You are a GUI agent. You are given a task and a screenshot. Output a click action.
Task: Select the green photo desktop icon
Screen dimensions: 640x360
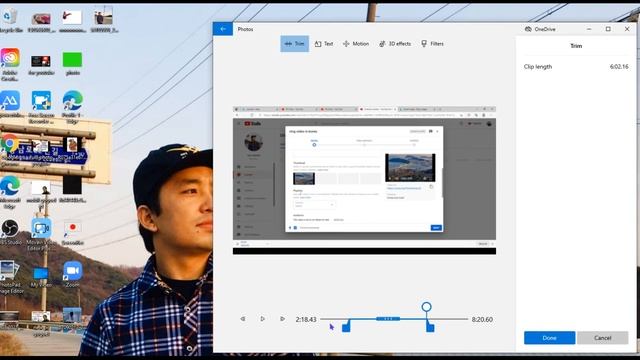click(72, 63)
